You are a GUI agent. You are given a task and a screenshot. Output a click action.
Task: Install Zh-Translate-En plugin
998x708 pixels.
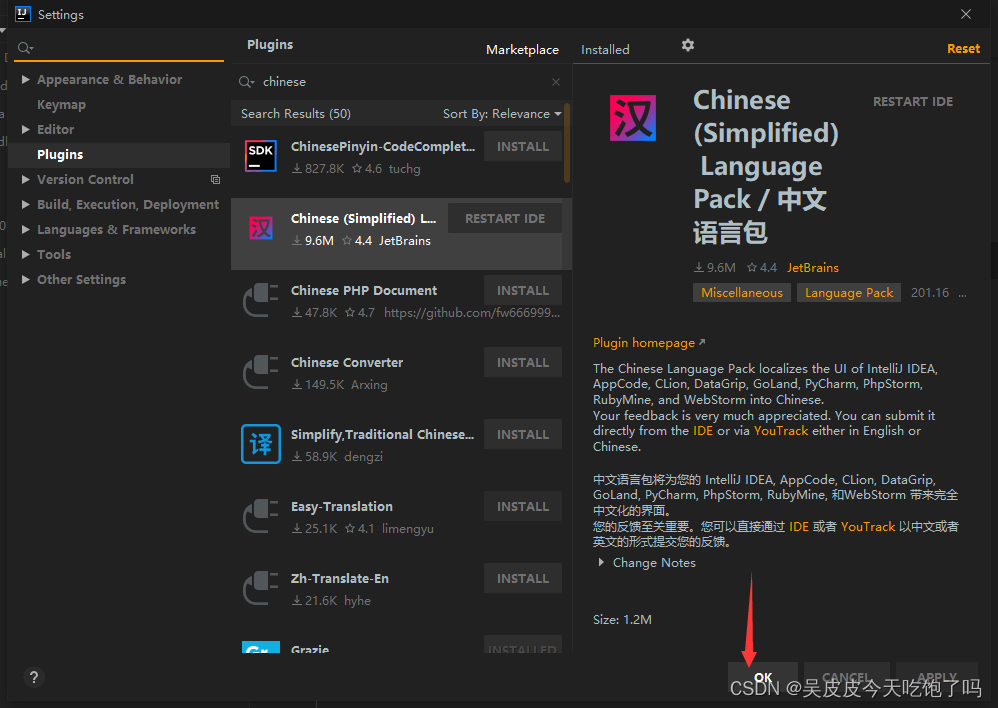[523, 578]
